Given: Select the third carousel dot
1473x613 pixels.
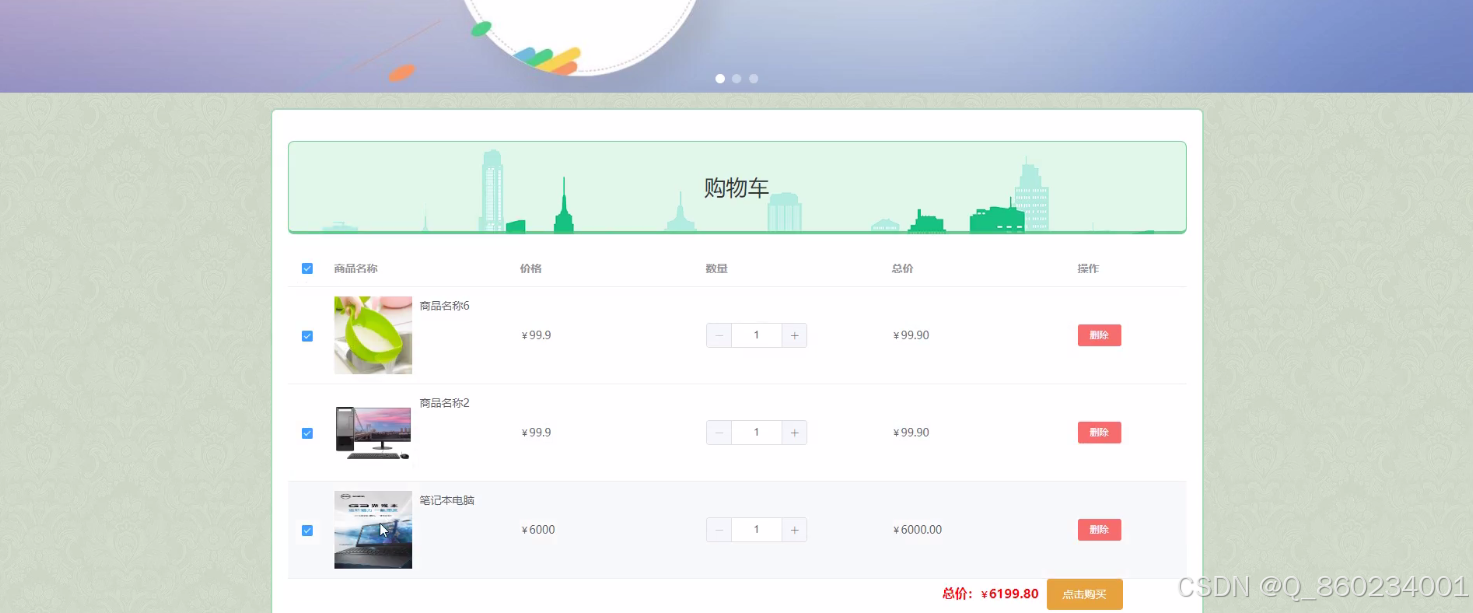Looking at the screenshot, I should coord(753,78).
